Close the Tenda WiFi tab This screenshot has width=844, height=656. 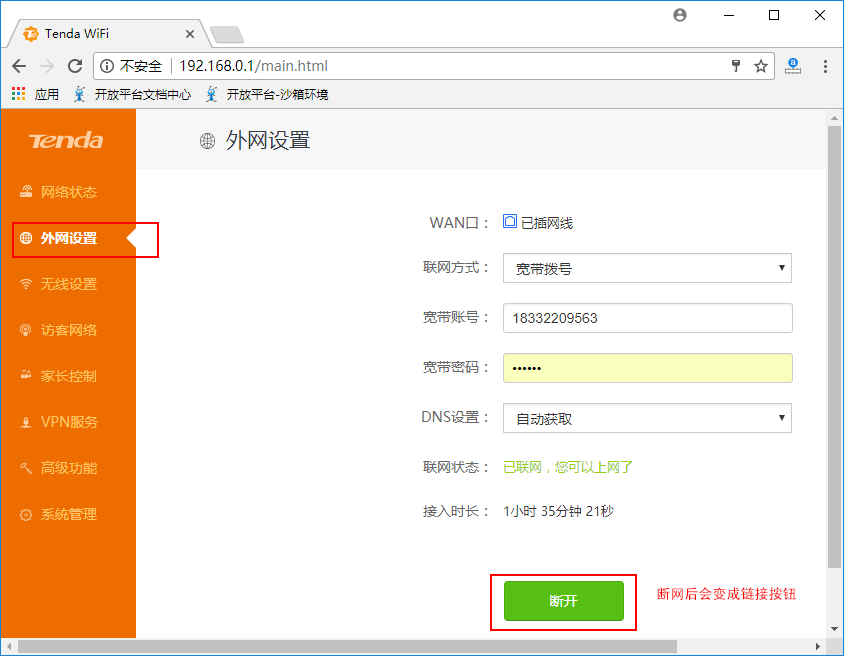click(x=189, y=34)
